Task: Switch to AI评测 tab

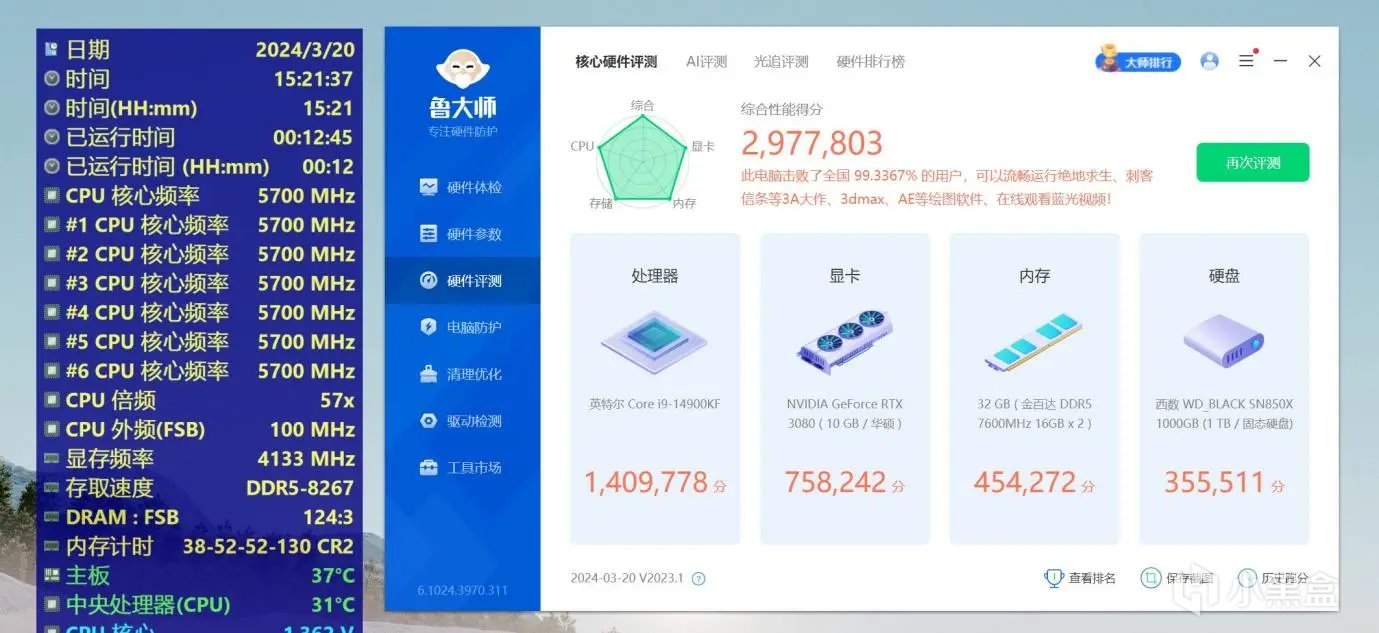Action: [x=706, y=62]
